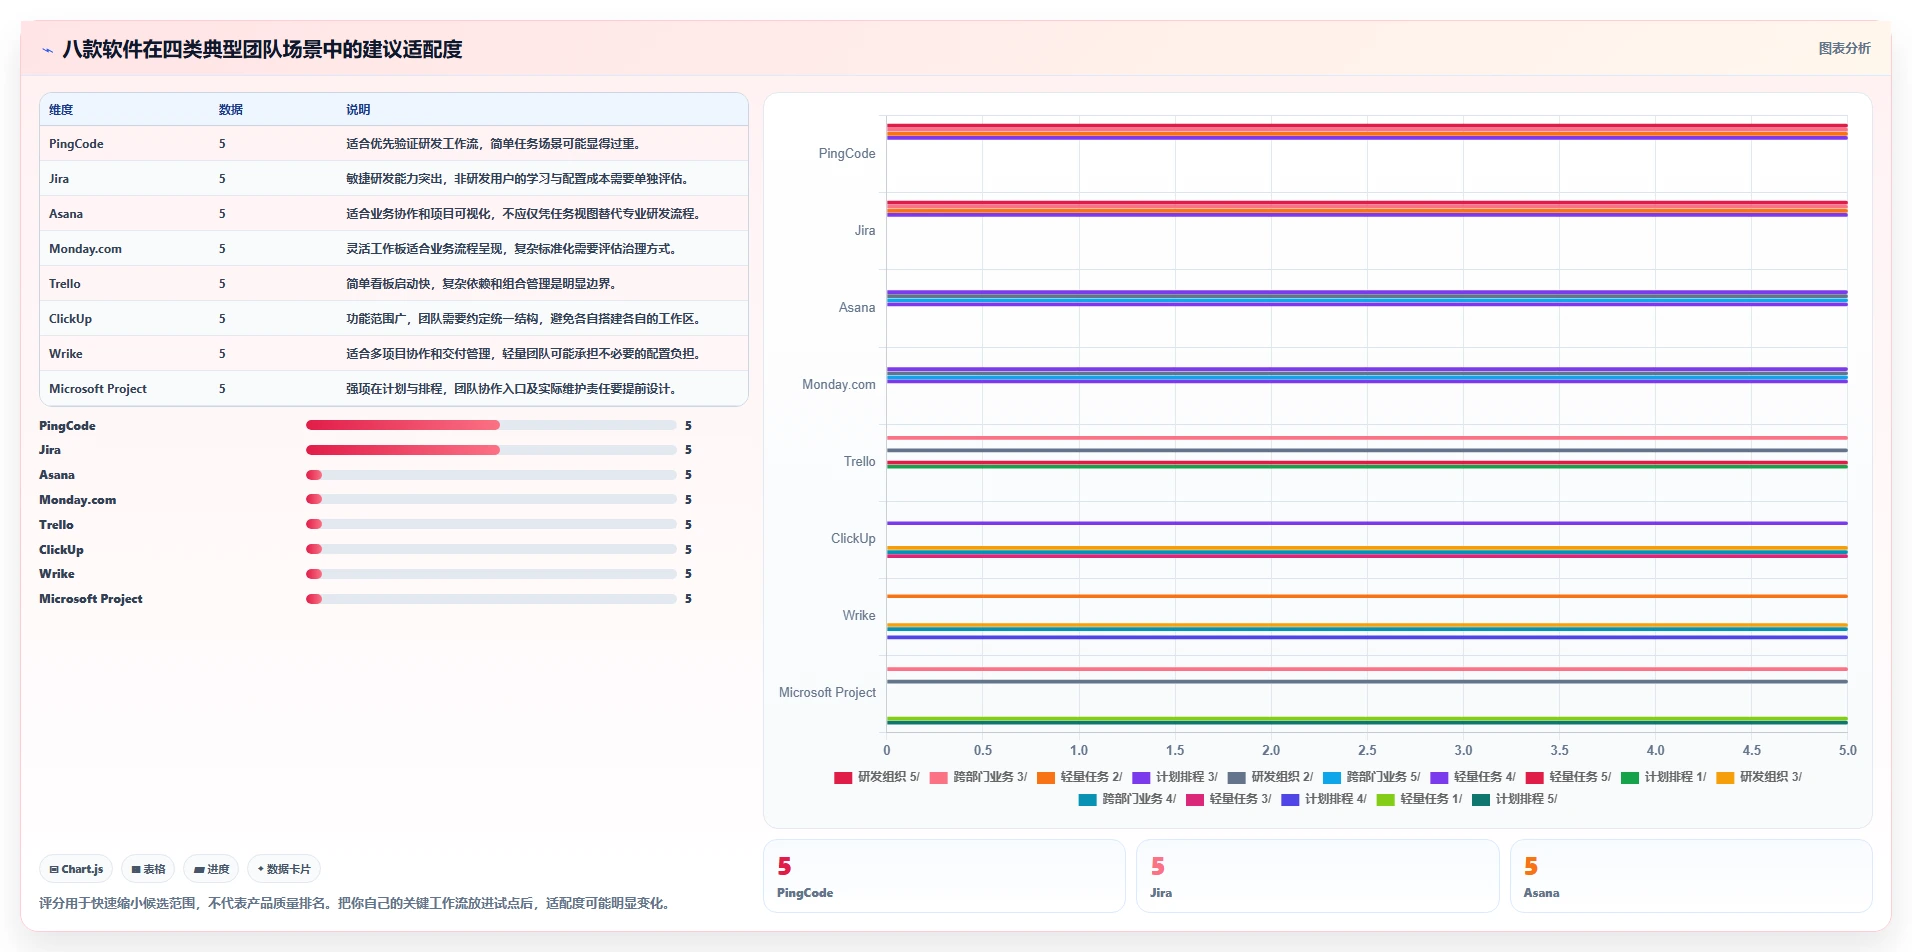Click the Microsoft Project progress bar
This screenshot has width=1912, height=952.
click(x=491, y=599)
